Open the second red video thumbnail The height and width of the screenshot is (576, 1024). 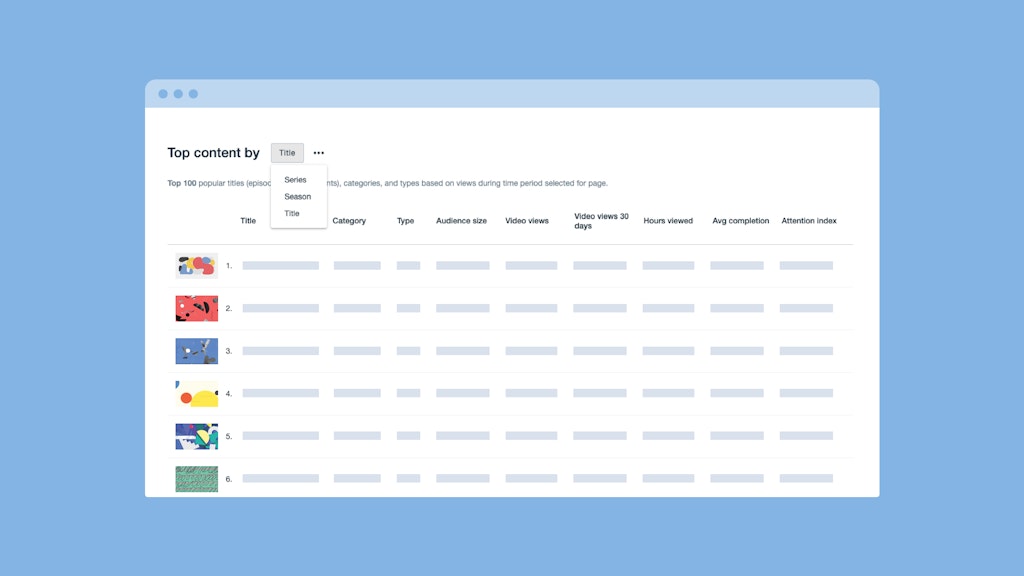pos(197,308)
